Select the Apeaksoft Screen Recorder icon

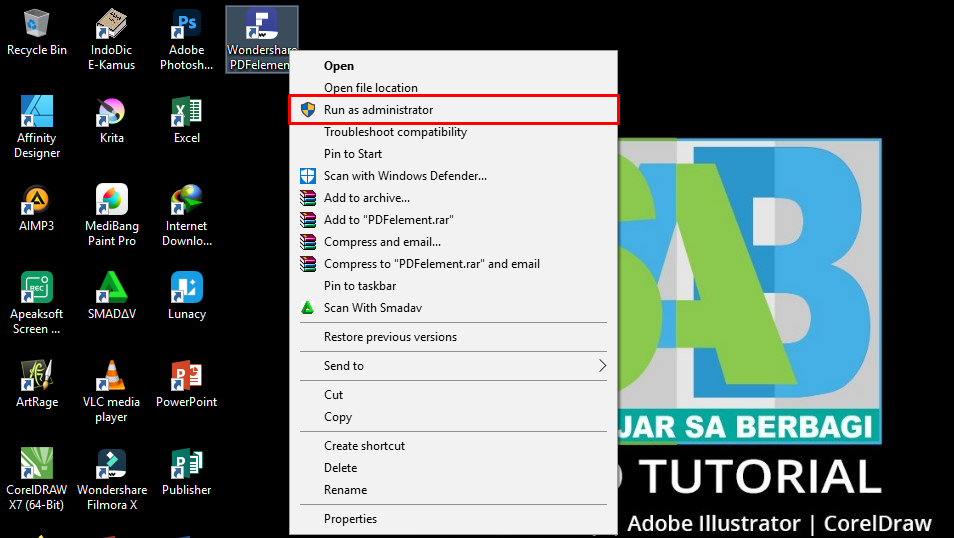(x=37, y=303)
